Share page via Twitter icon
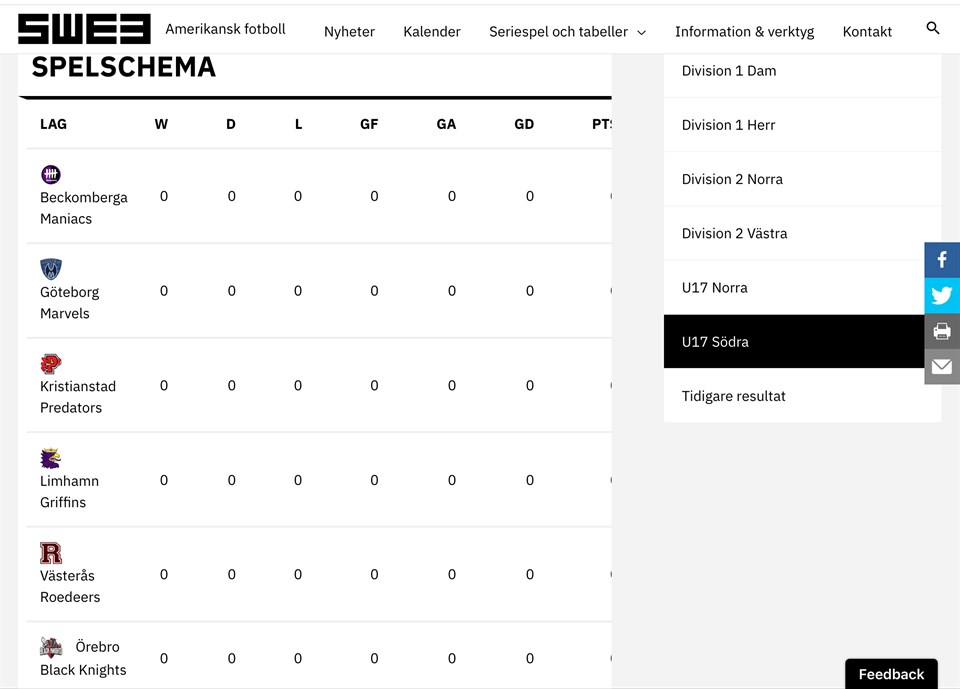Viewport: 960px width, 689px height. (942, 296)
